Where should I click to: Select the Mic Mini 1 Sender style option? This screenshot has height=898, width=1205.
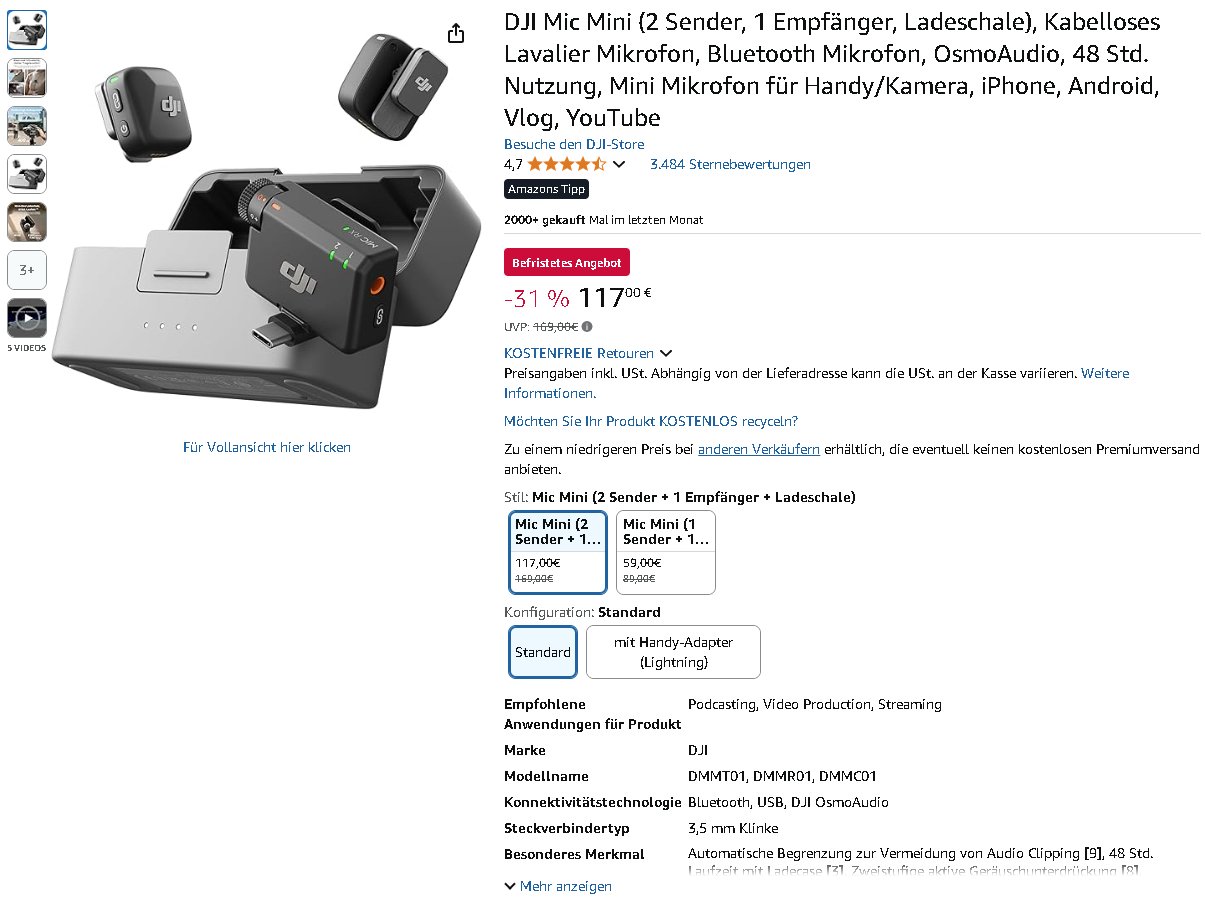(x=666, y=552)
